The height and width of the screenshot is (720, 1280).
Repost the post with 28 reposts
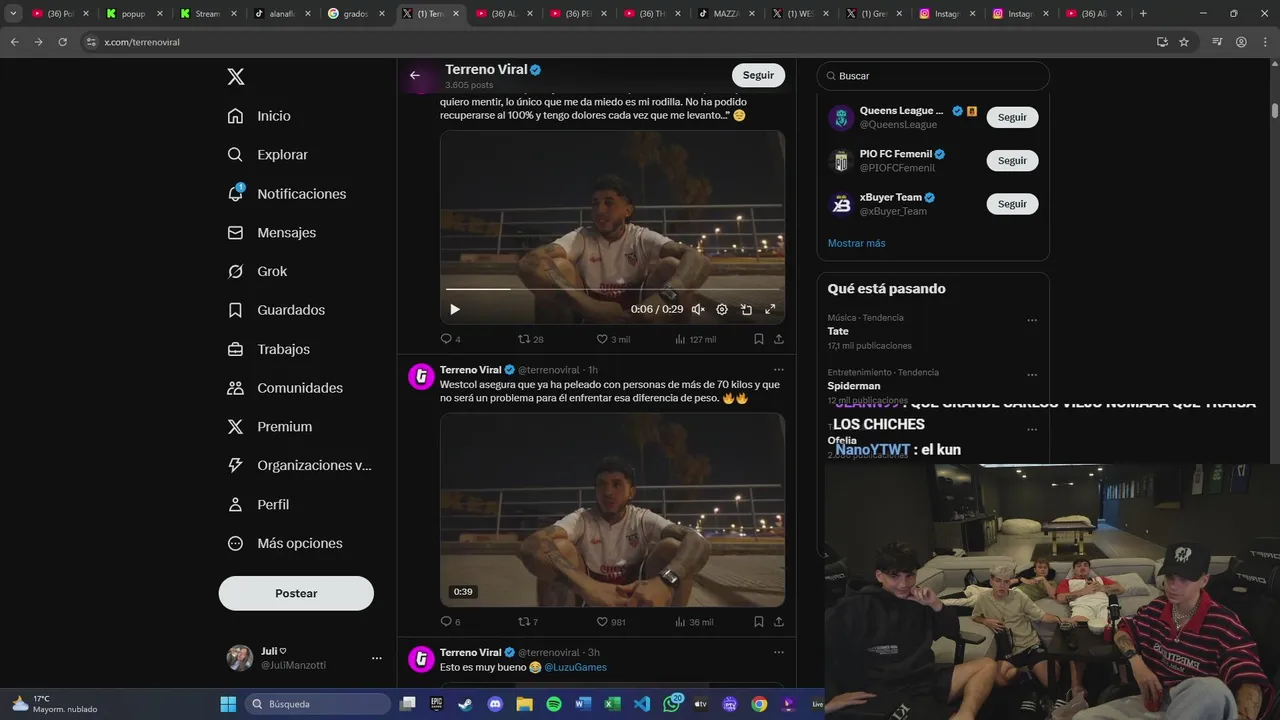click(x=530, y=339)
